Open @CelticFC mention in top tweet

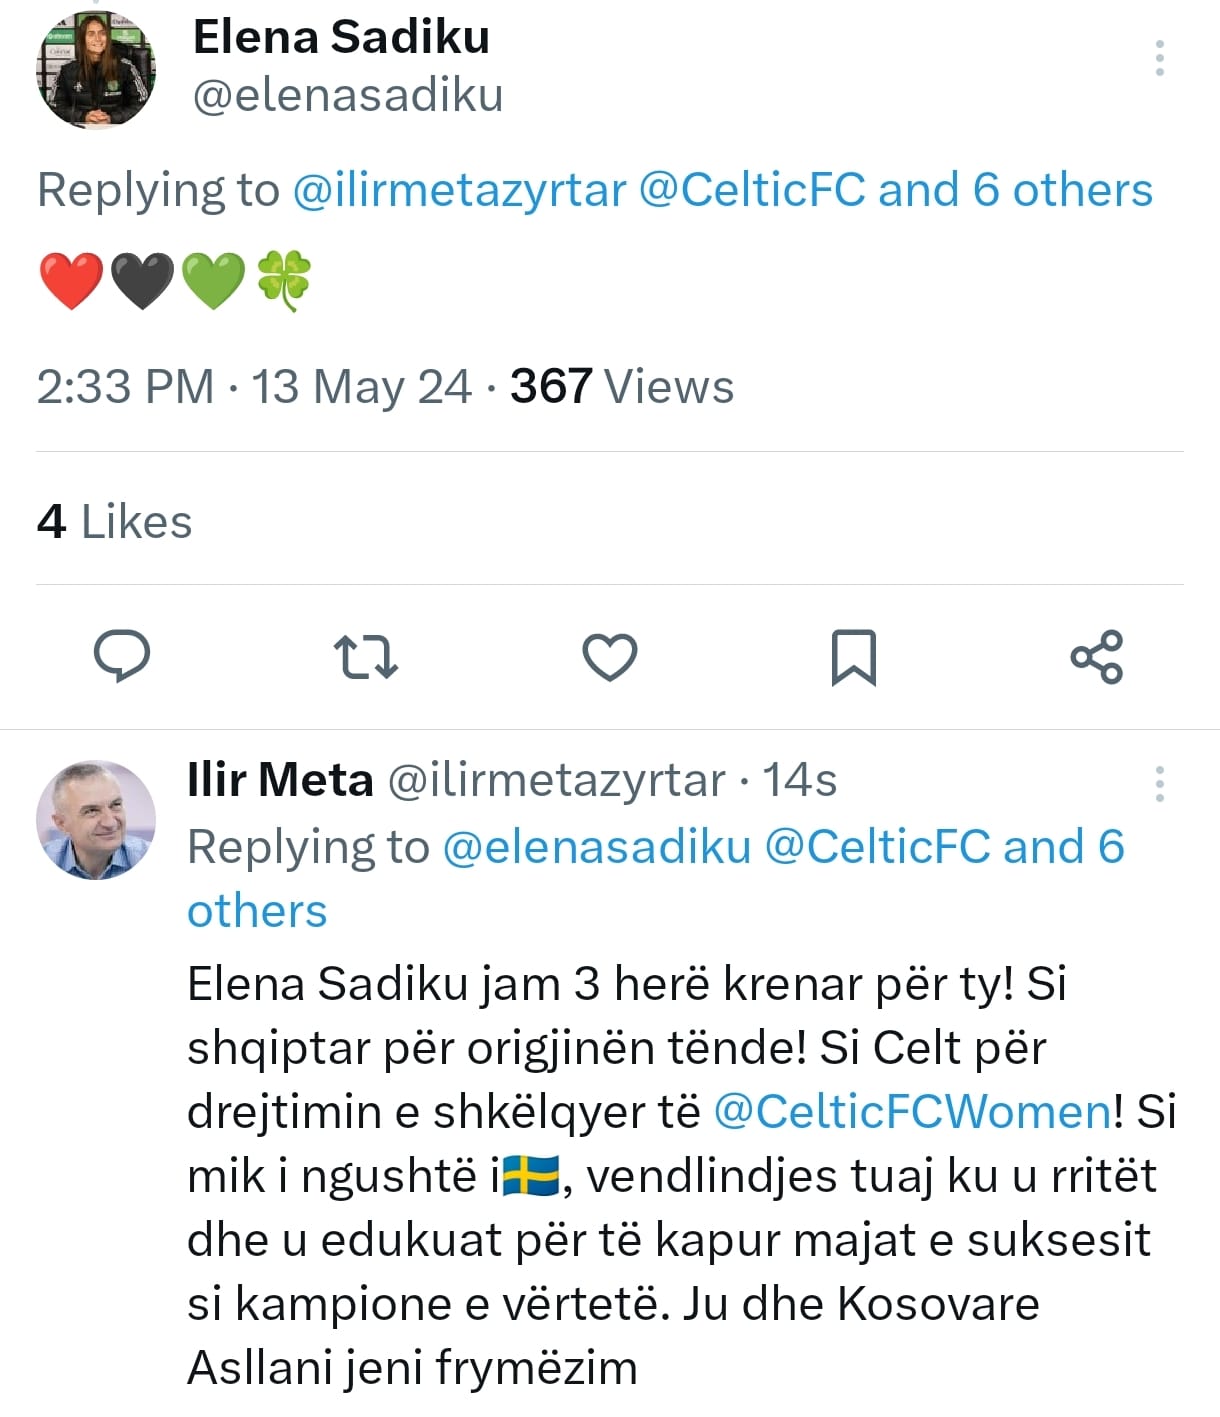(x=751, y=190)
